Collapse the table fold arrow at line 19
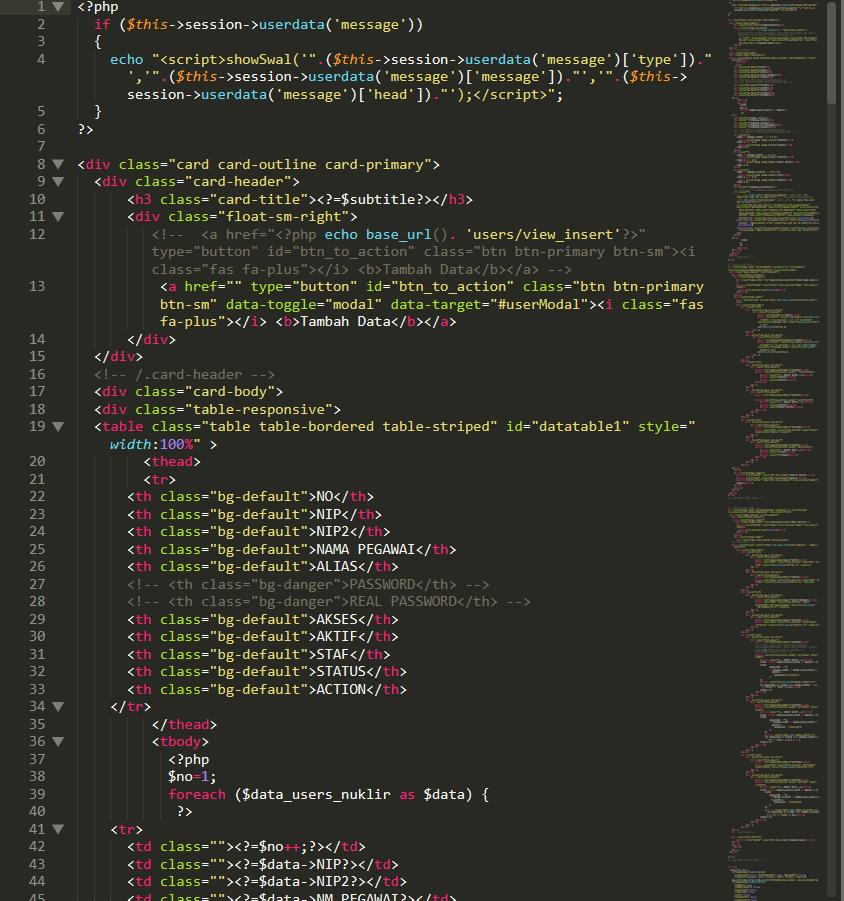This screenshot has width=844, height=901. pos(58,426)
